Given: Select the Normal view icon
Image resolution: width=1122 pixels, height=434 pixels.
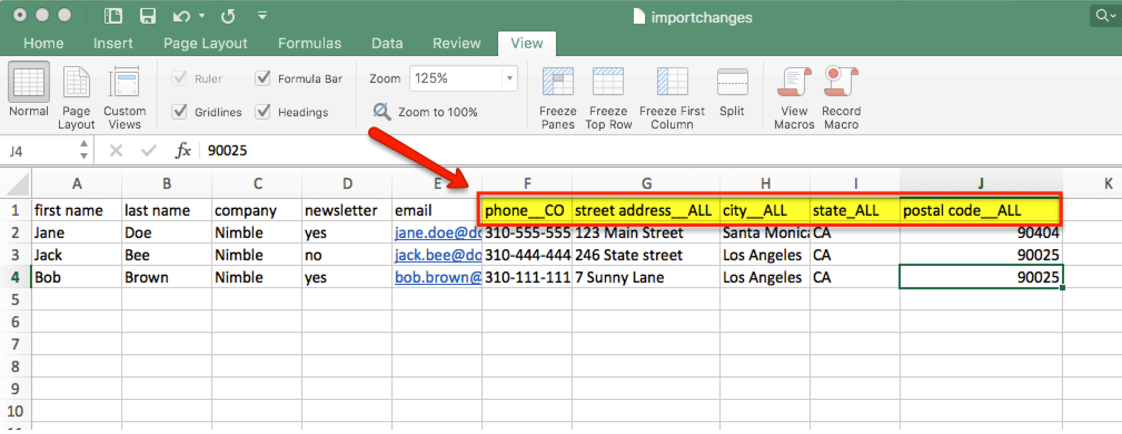Looking at the screenshot, I should tap(29, 84).
